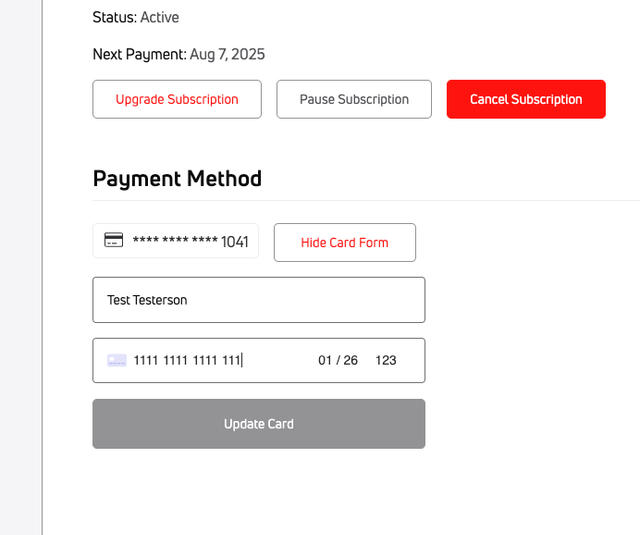Image resolution: width=640 pixels, height=535 pixels.
Task: Click the Active subscription status value
Action: coord(160,17)
